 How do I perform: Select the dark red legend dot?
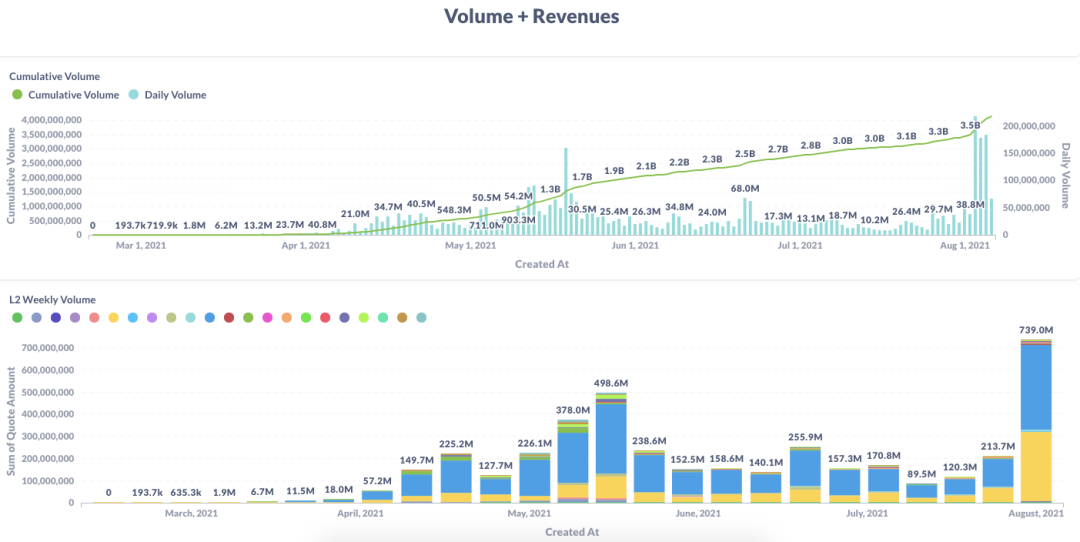point(229,317)
